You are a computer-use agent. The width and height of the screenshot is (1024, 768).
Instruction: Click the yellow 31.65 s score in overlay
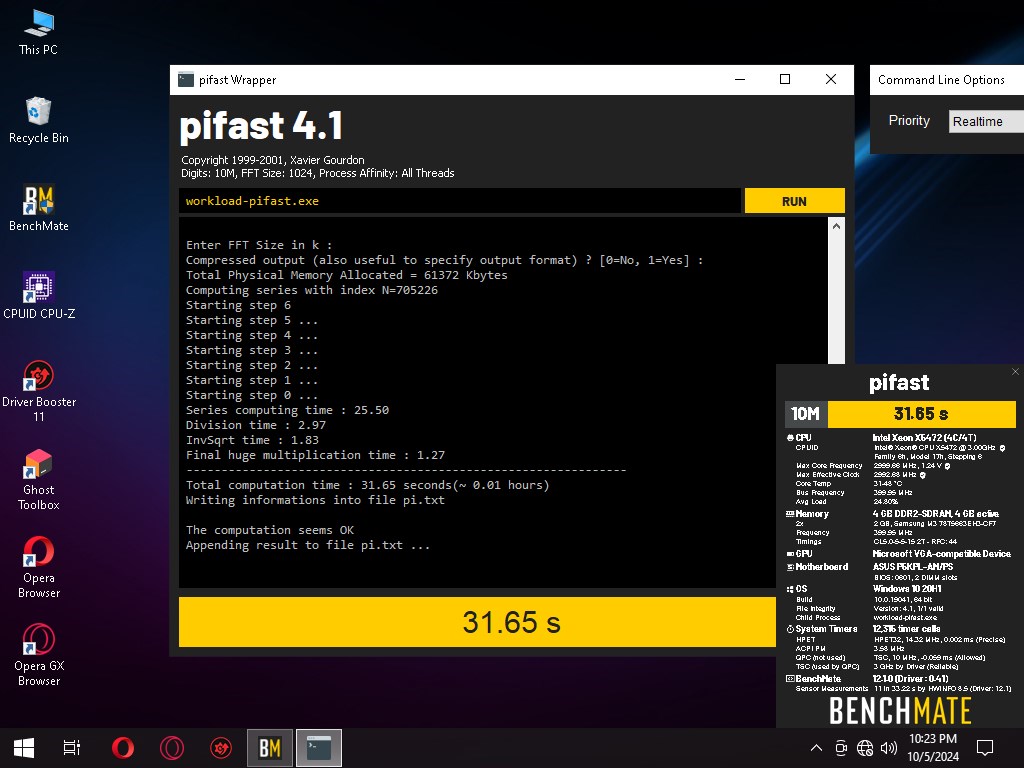pyautogui.click(x=921, y=414)
